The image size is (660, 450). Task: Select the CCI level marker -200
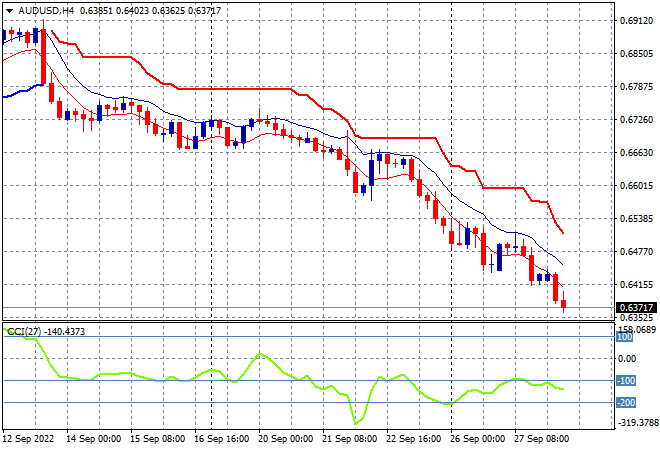(x=626, y=403)
